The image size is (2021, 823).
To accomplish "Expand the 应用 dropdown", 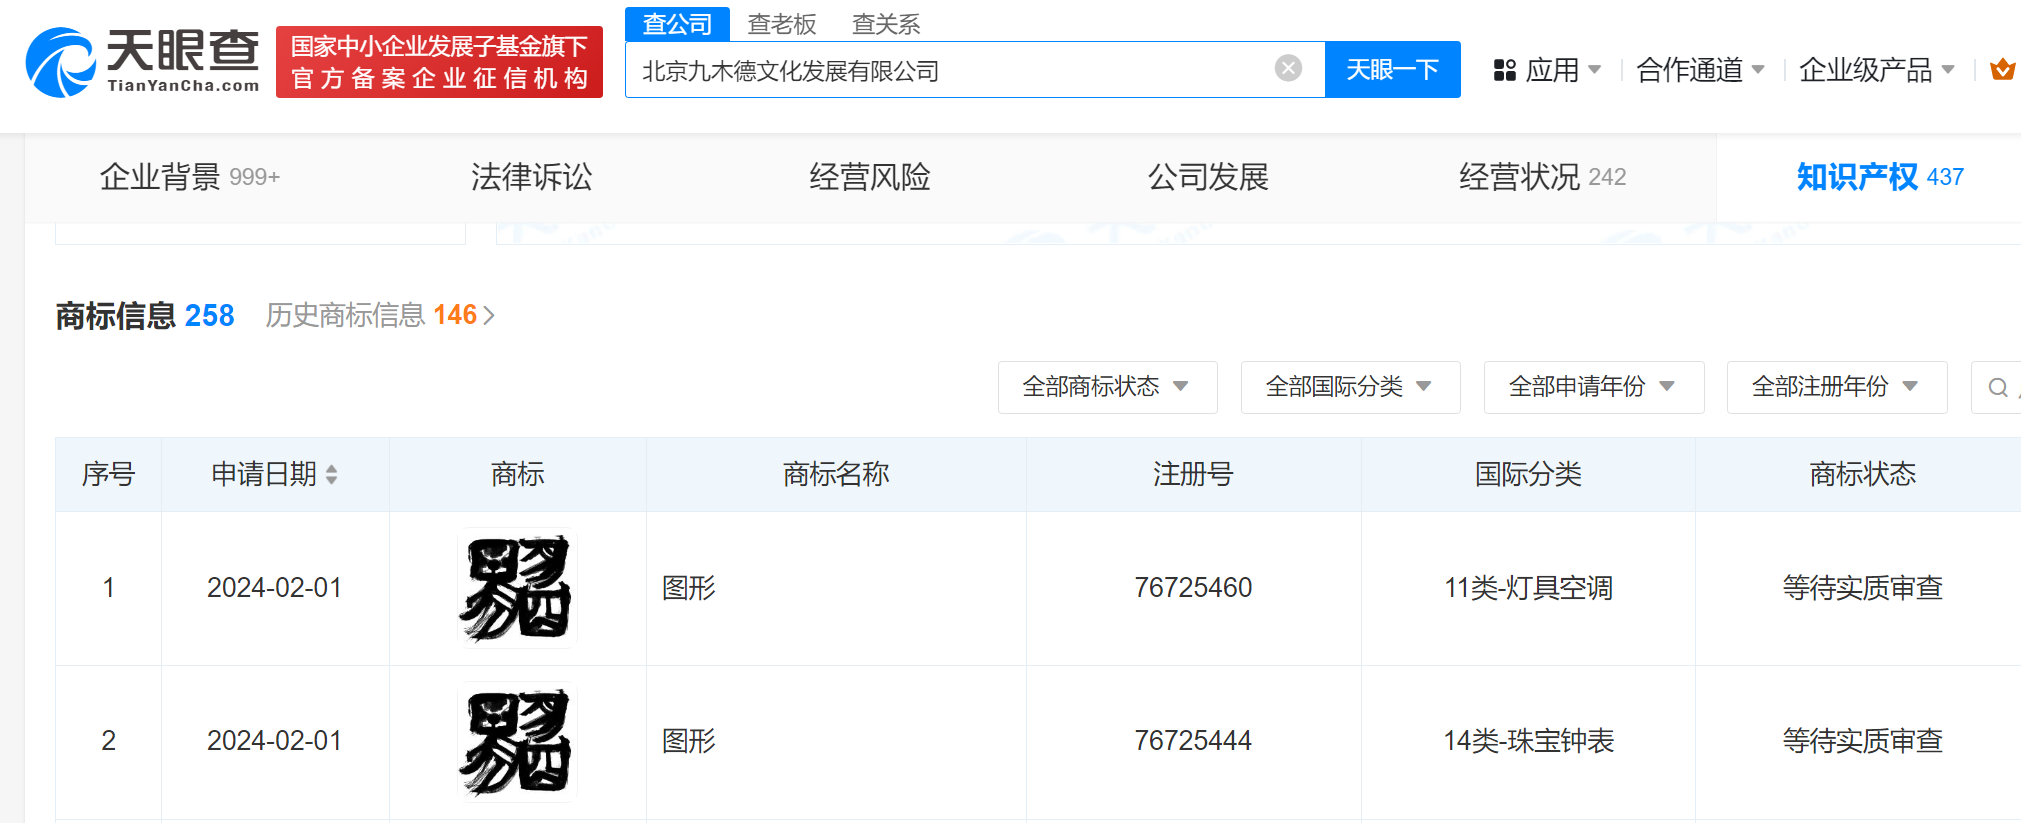I will coord(1594,70).
